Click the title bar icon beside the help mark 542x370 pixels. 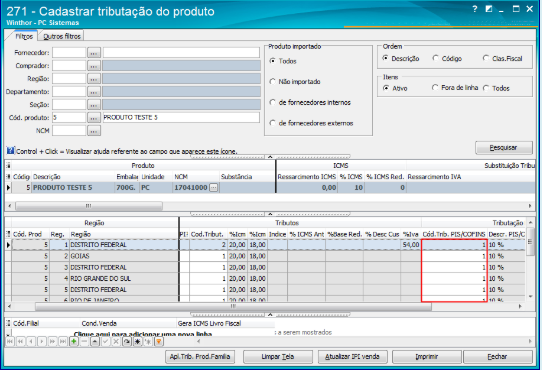tap(489, 9)
